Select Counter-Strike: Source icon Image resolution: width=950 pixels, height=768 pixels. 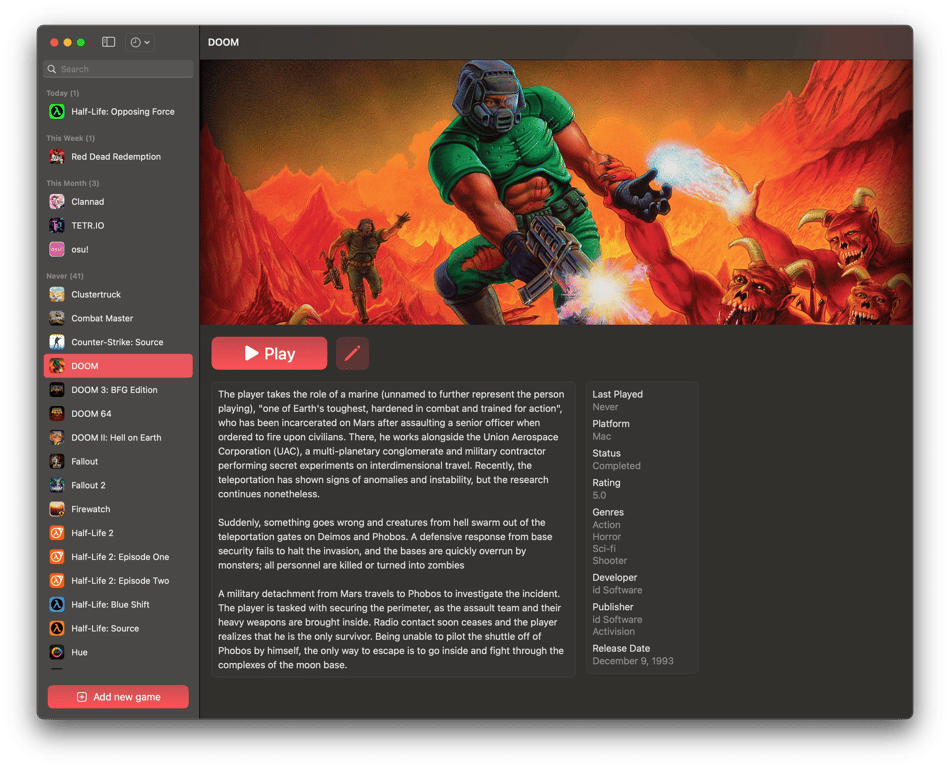57,342
